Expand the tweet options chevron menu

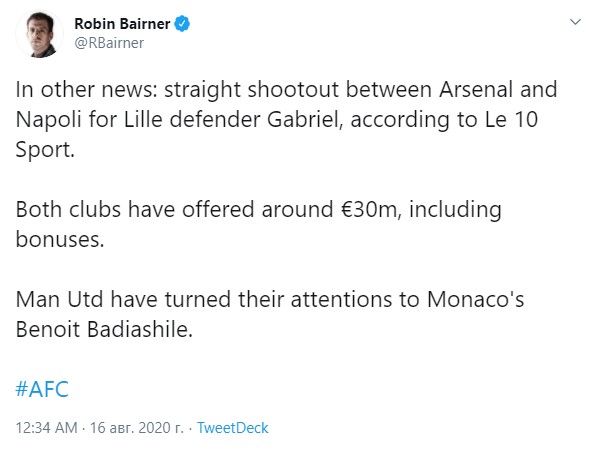pyautogui.click(x=575, y=22)
